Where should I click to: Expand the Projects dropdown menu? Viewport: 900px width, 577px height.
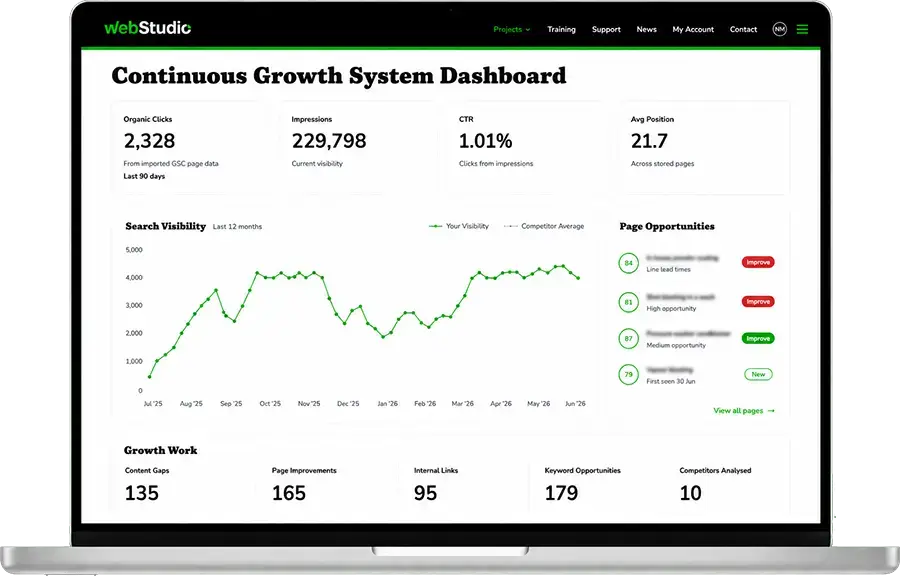pos(511,29)
